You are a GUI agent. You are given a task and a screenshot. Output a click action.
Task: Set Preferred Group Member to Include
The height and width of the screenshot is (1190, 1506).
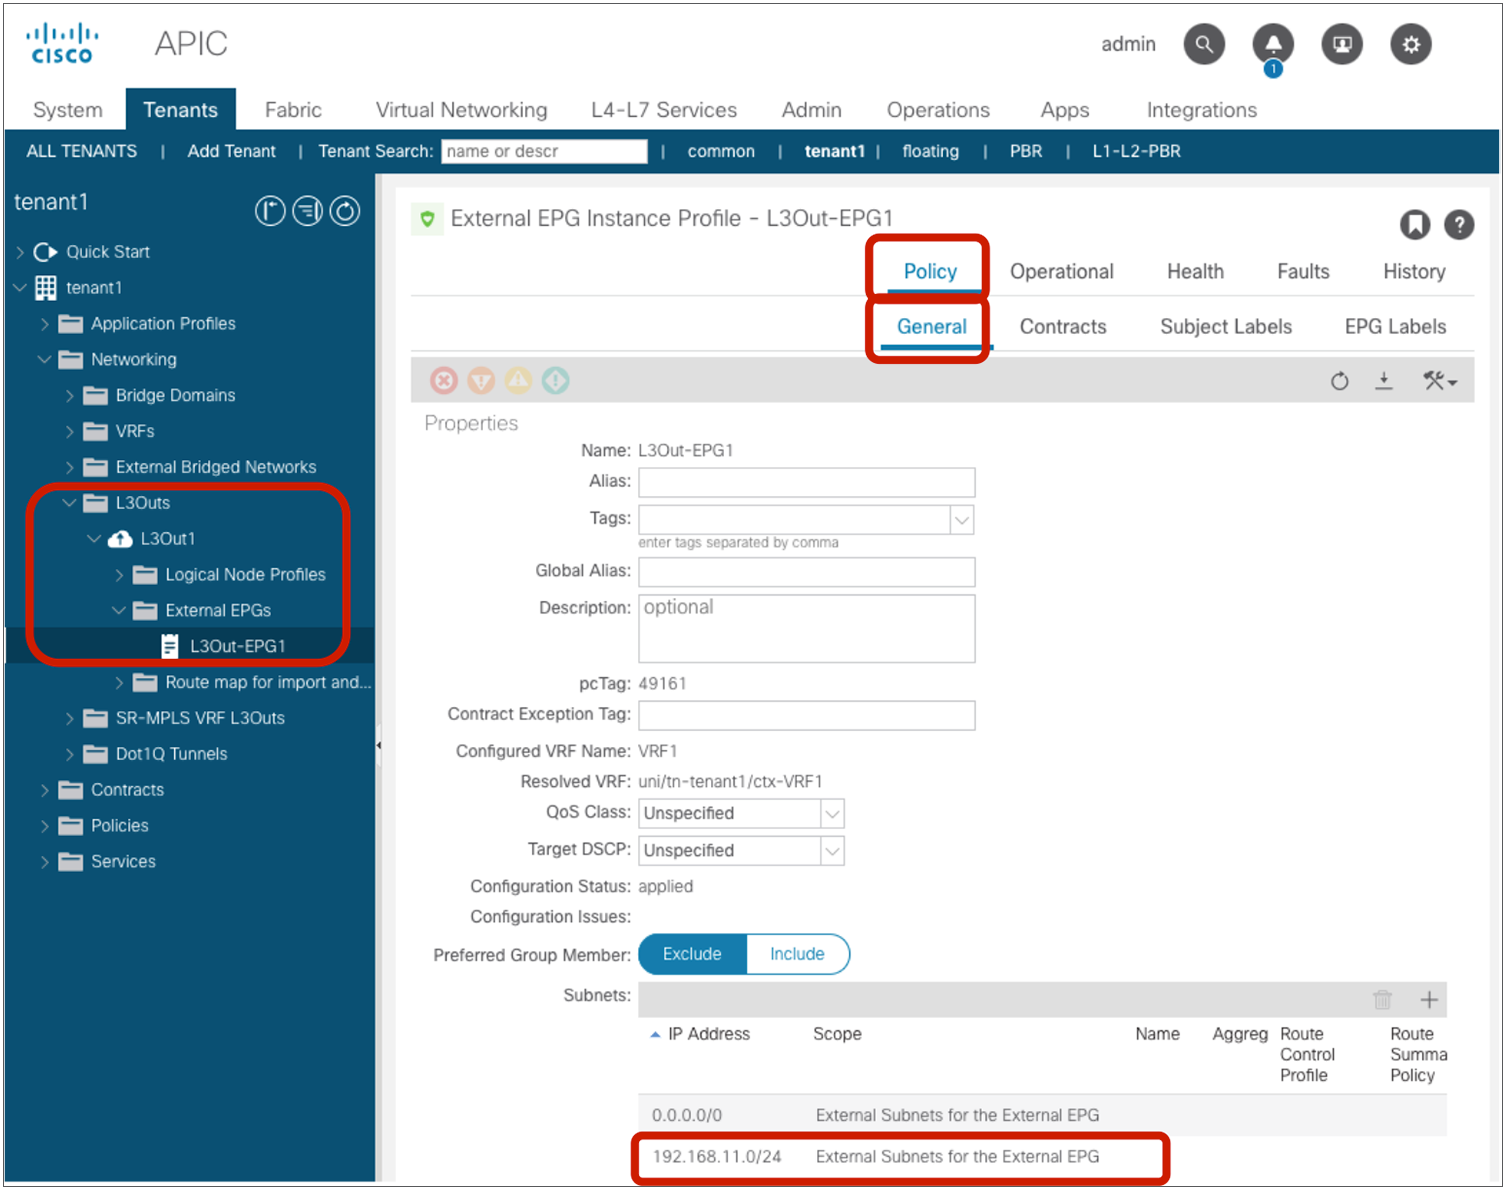(798, 954)
